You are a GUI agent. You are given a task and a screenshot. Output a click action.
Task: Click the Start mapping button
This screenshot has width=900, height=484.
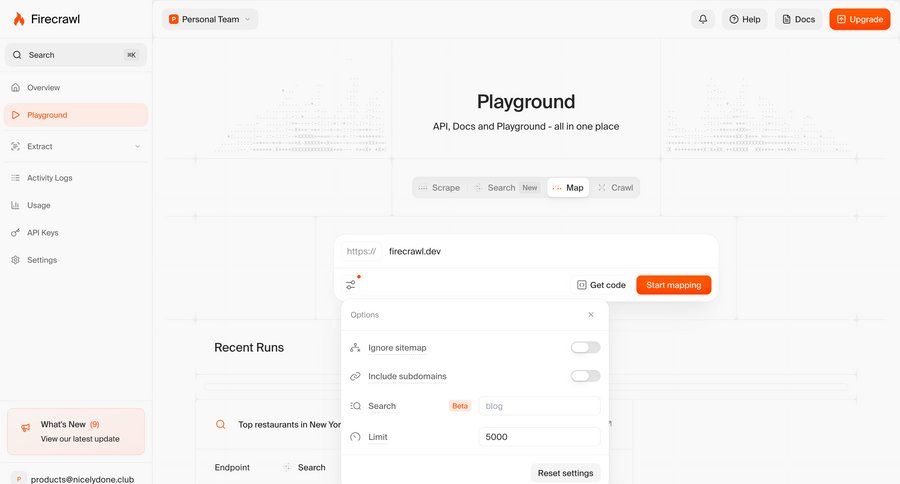(x=673, y=285)
